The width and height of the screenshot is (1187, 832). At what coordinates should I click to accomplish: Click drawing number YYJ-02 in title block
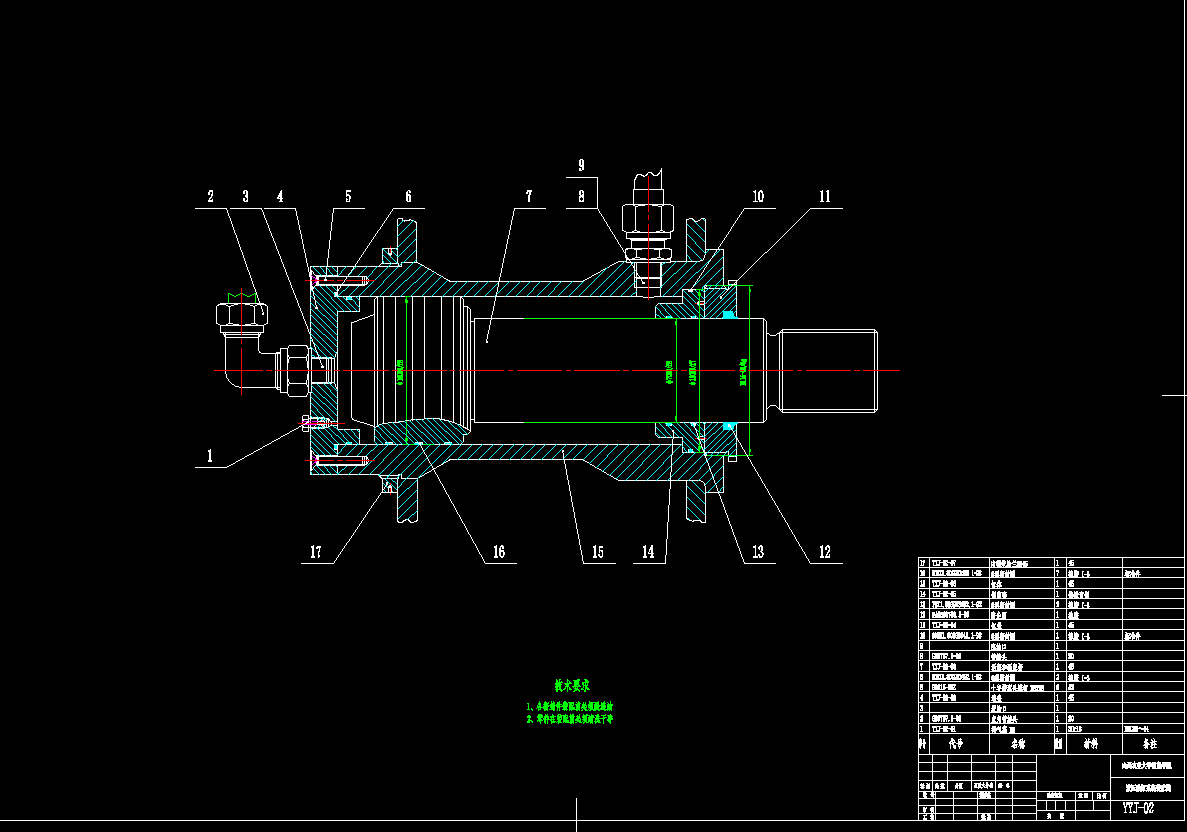pyautogui.click(x=1138, y=808)
